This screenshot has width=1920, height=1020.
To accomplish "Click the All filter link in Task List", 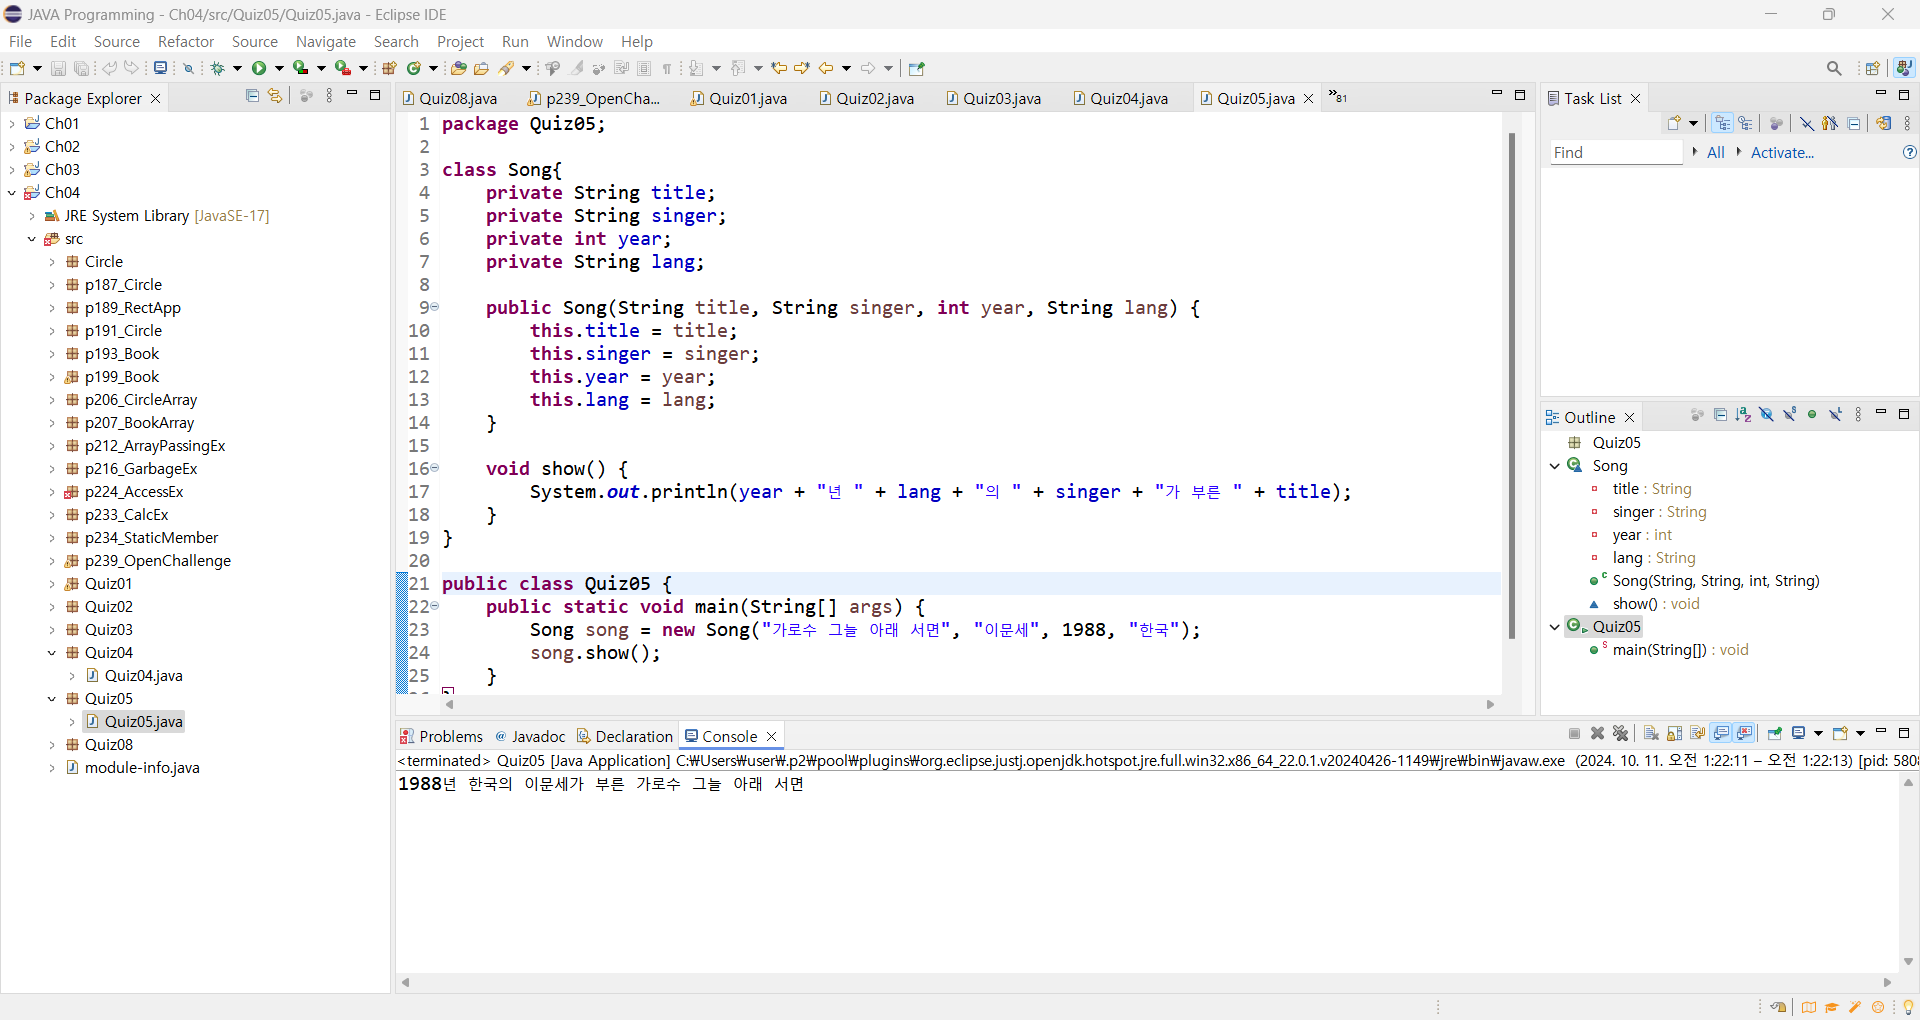I will tap(1716, 152).
